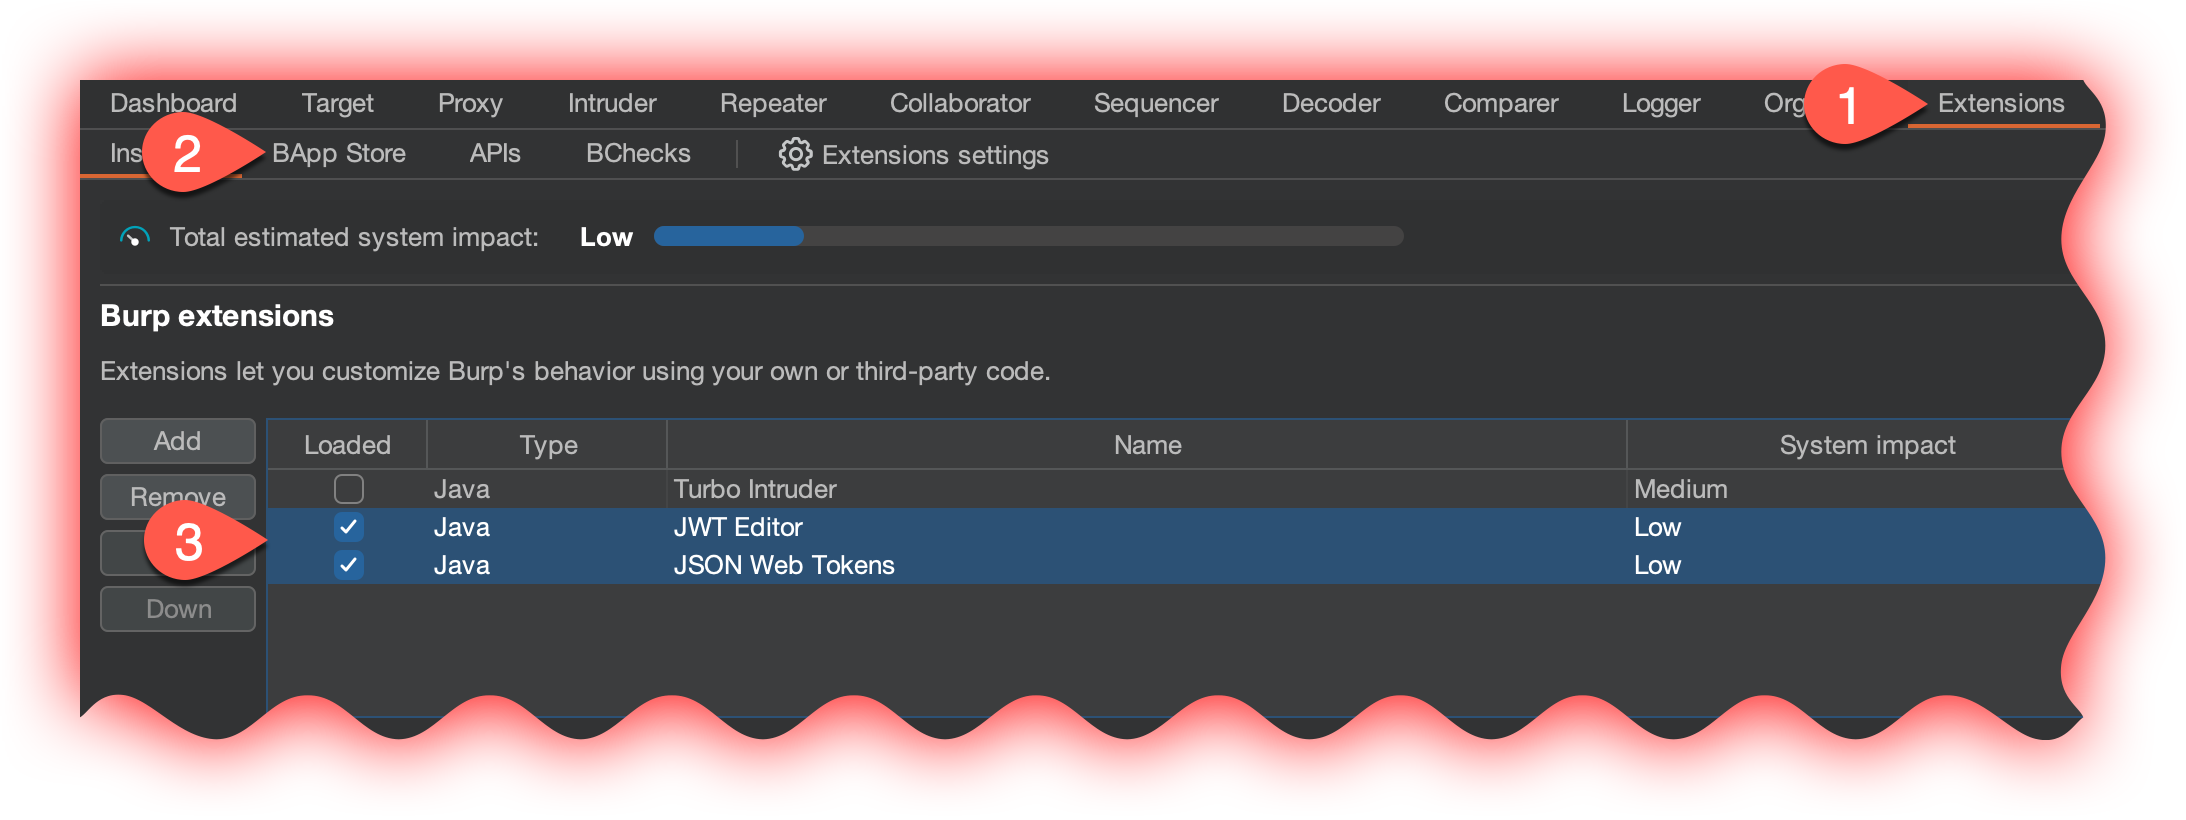Open the Dashboard tab
Image resolution: width=2186 pixels, height=820 pixels.
[x=173, y=103]
